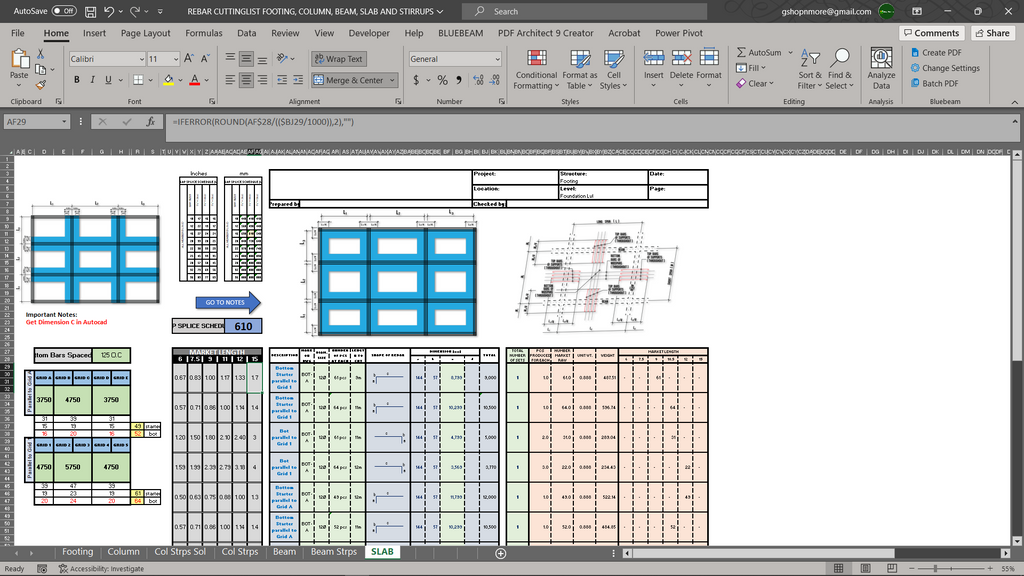This screenshot has height=576, width=1024.
Task: Click Batch PDF button
Action: tap(935, 83)
